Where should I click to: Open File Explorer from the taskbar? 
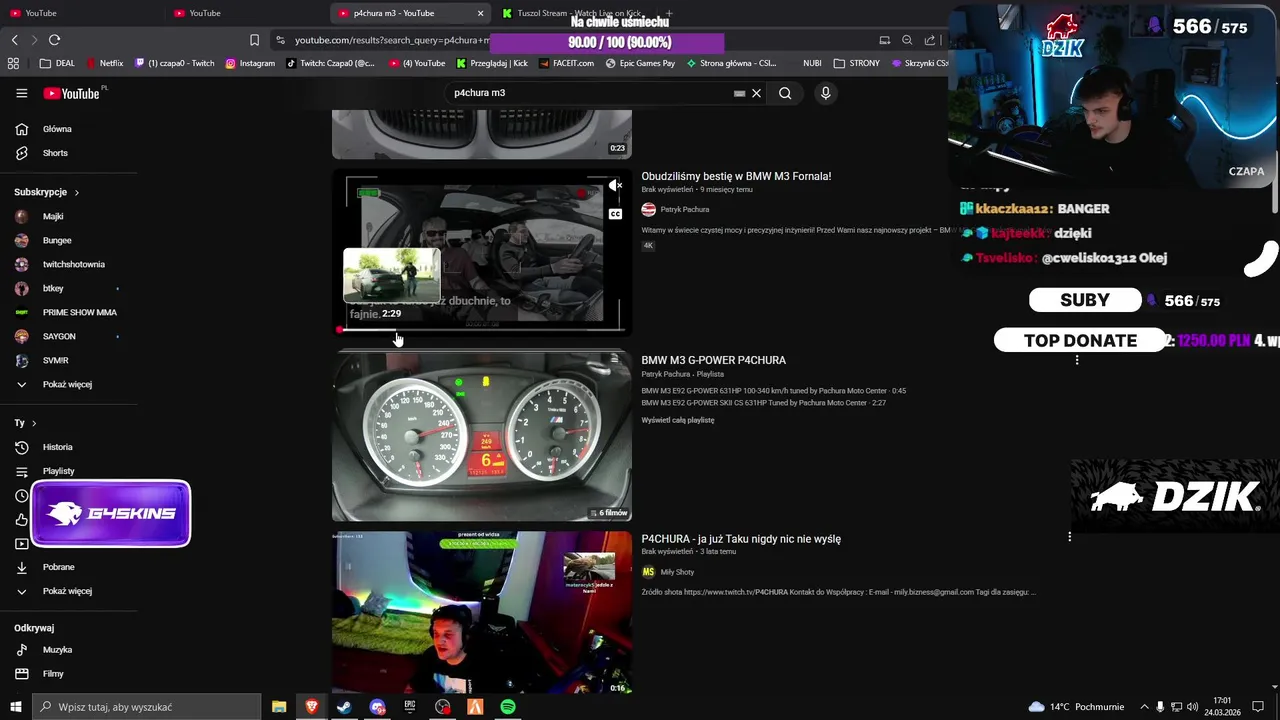pyautogui.click(x=279, y=707)
